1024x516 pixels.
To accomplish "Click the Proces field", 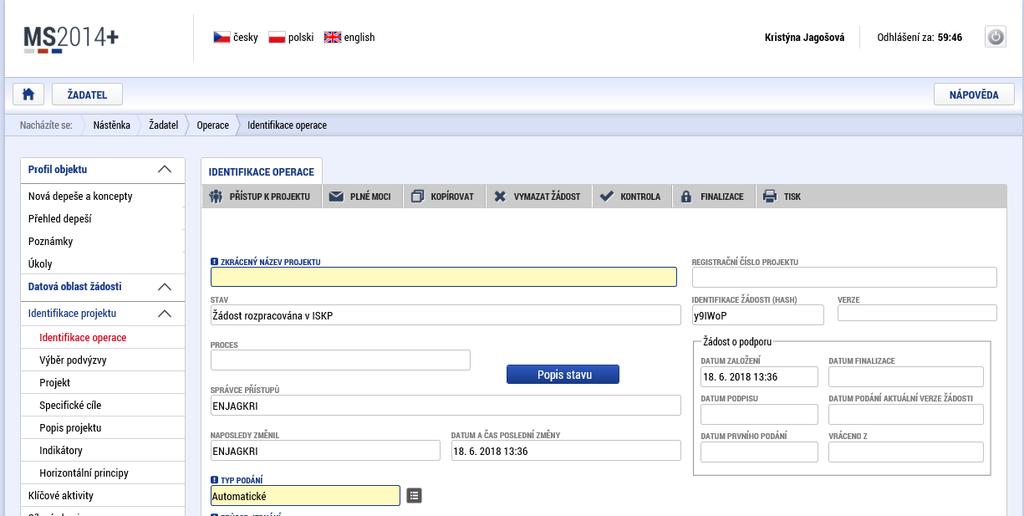I will click(340, 360).
